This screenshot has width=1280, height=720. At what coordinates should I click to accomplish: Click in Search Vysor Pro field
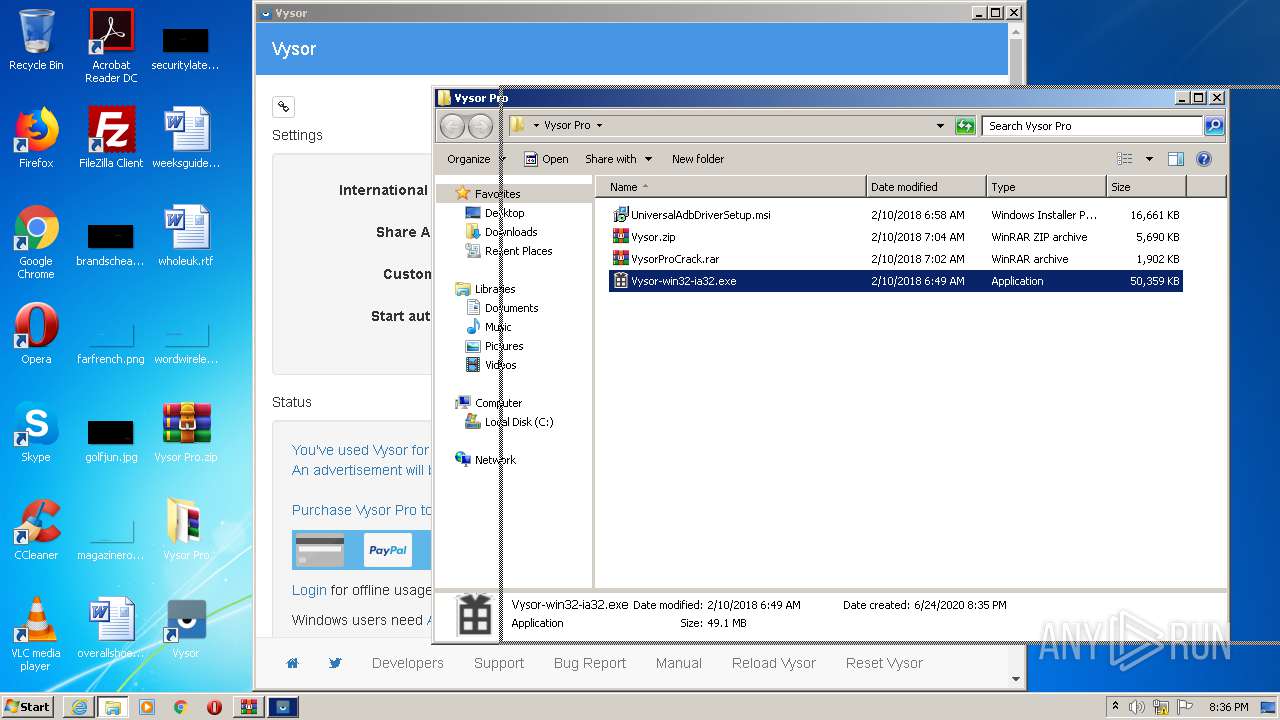pyautogui.click(x=1092, y=126)
